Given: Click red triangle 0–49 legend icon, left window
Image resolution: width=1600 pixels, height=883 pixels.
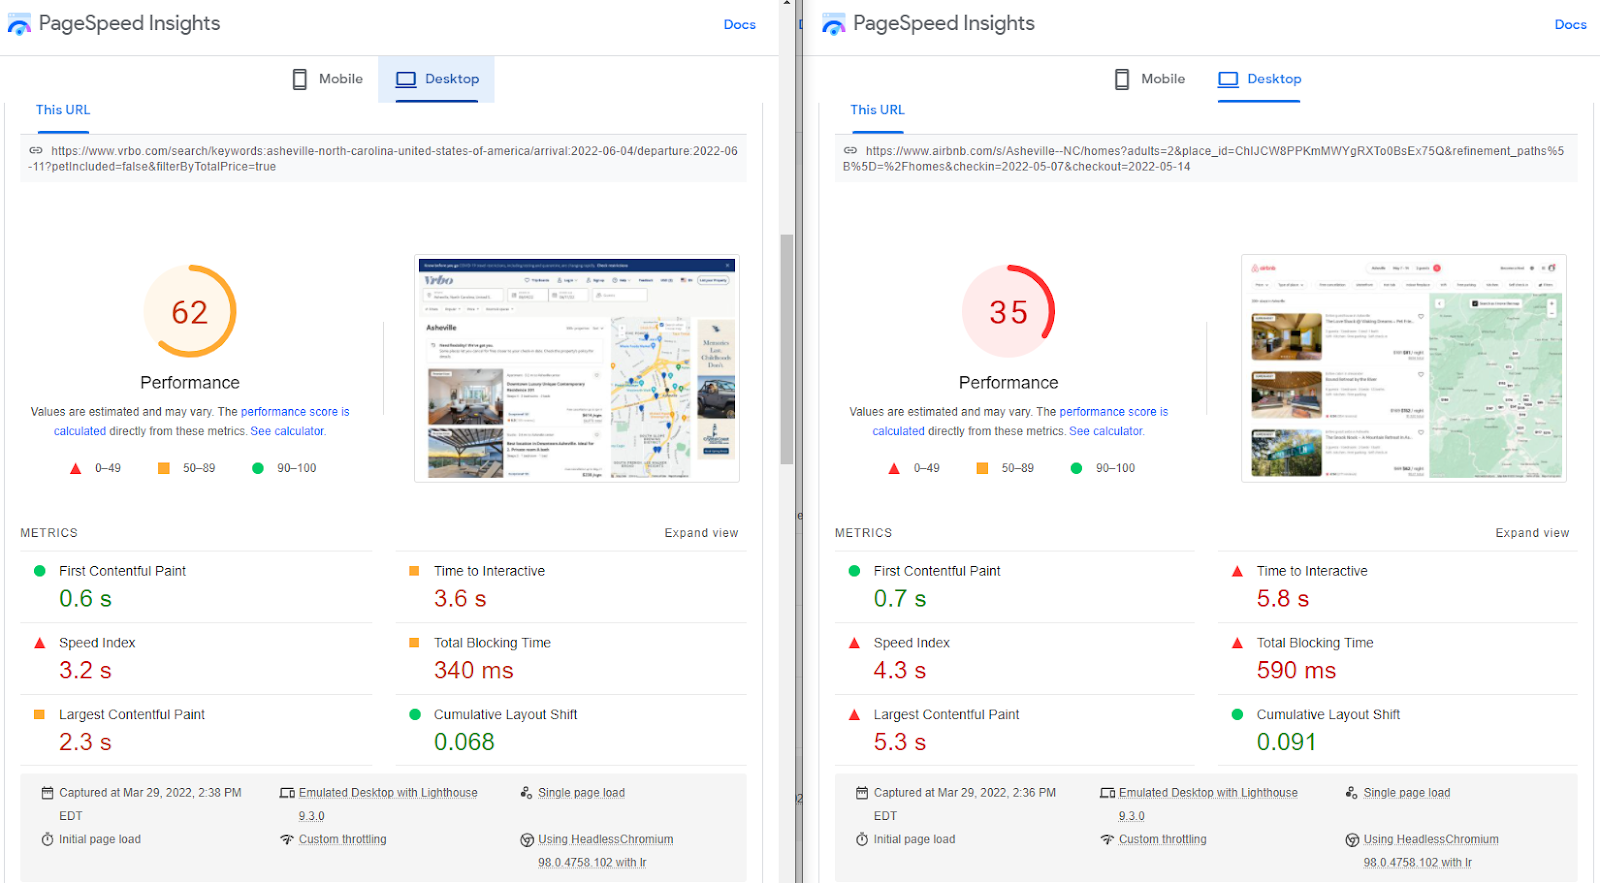Looking at the screenshot, I should point(75,468).
